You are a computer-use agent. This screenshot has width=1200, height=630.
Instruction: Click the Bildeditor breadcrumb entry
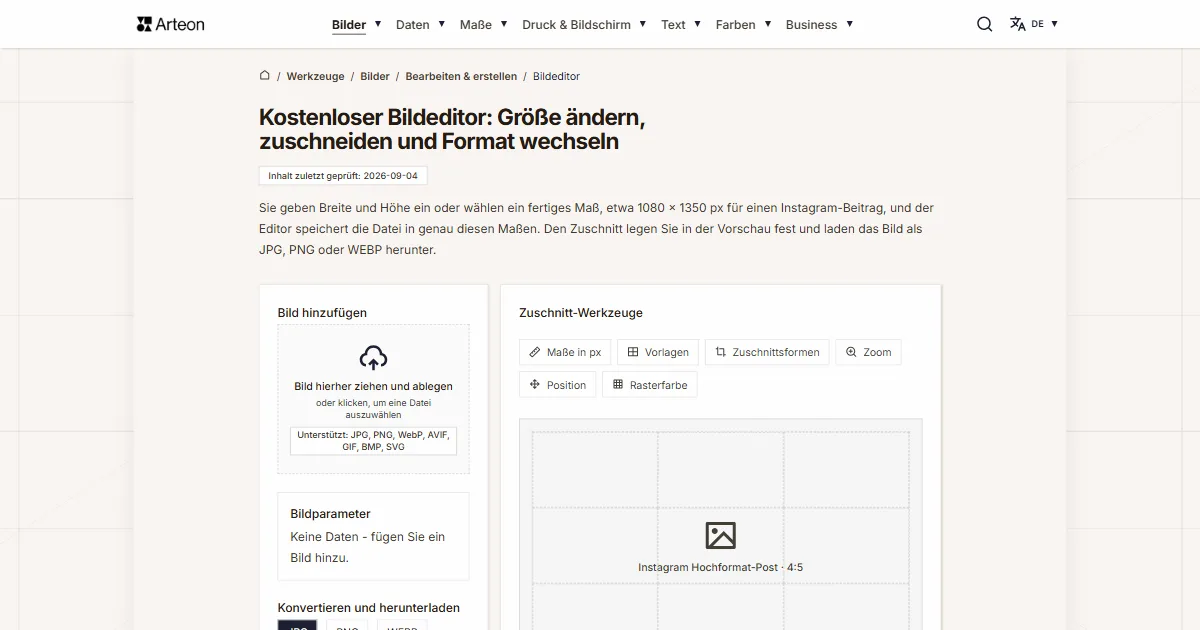click(556, 76)
